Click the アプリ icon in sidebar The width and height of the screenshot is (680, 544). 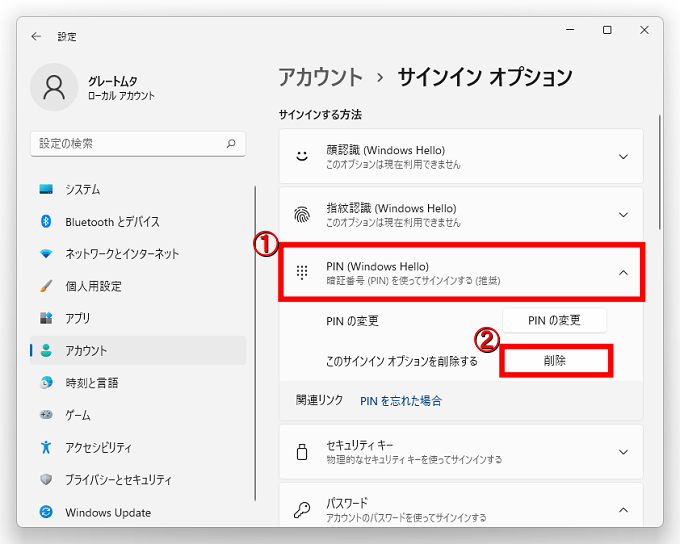tap(46, 318)
